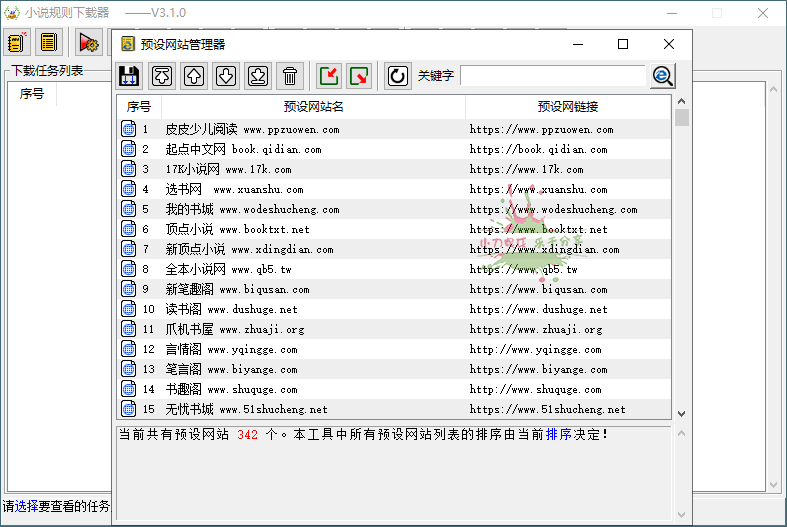Sort by the 预设网链接 column header

[x=567, y=107]
